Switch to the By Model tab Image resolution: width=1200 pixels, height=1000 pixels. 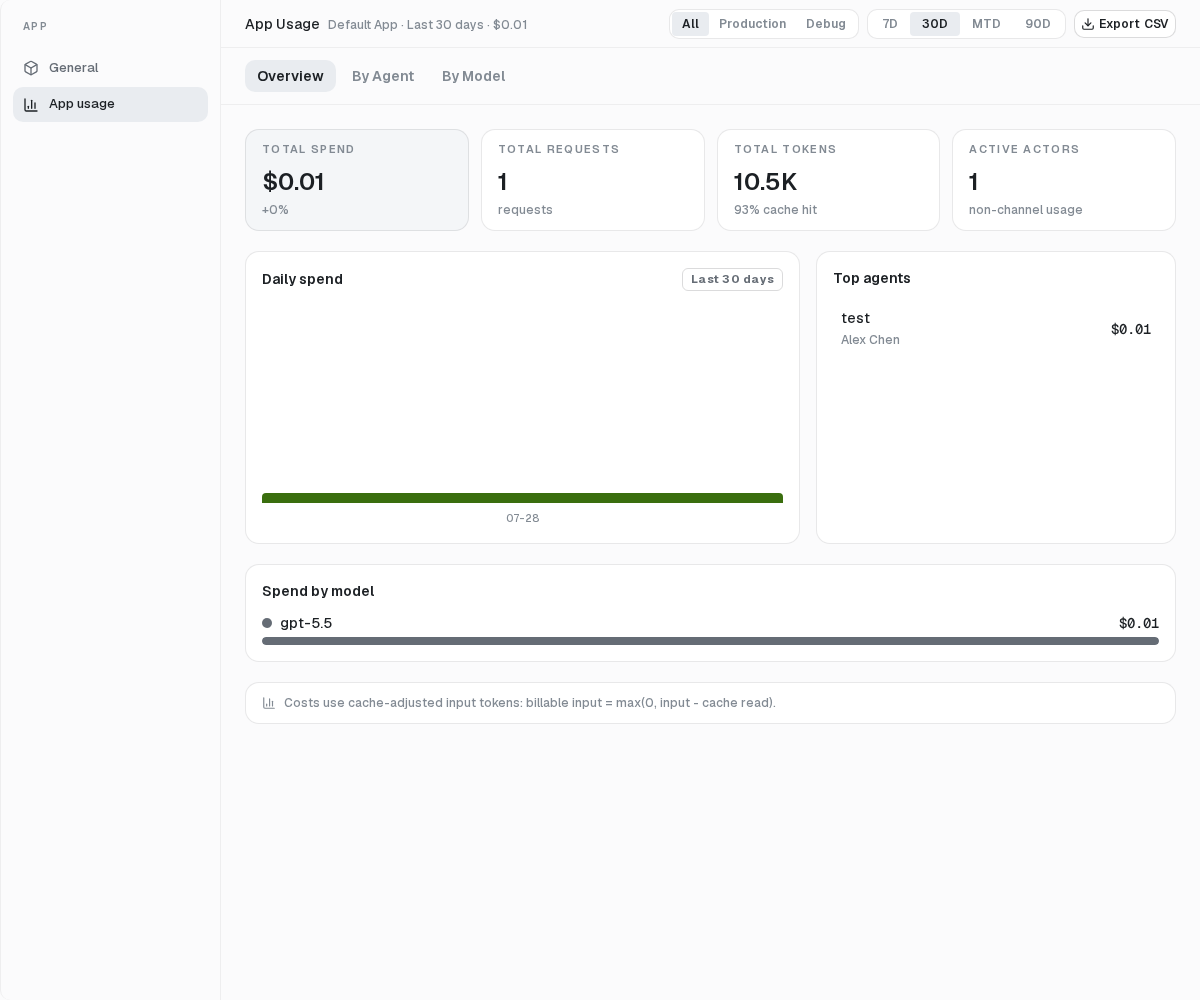point(473,76)
